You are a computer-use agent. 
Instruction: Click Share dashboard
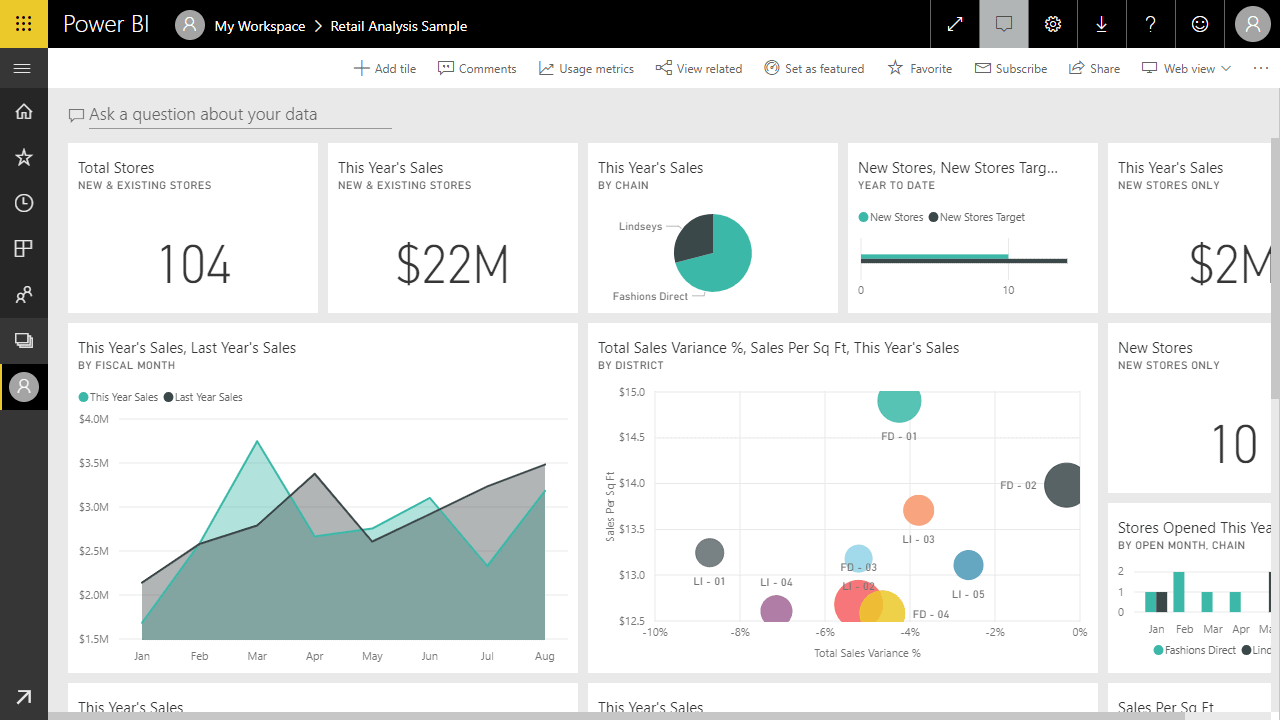pyautogui.click(x=1094, y=69)
